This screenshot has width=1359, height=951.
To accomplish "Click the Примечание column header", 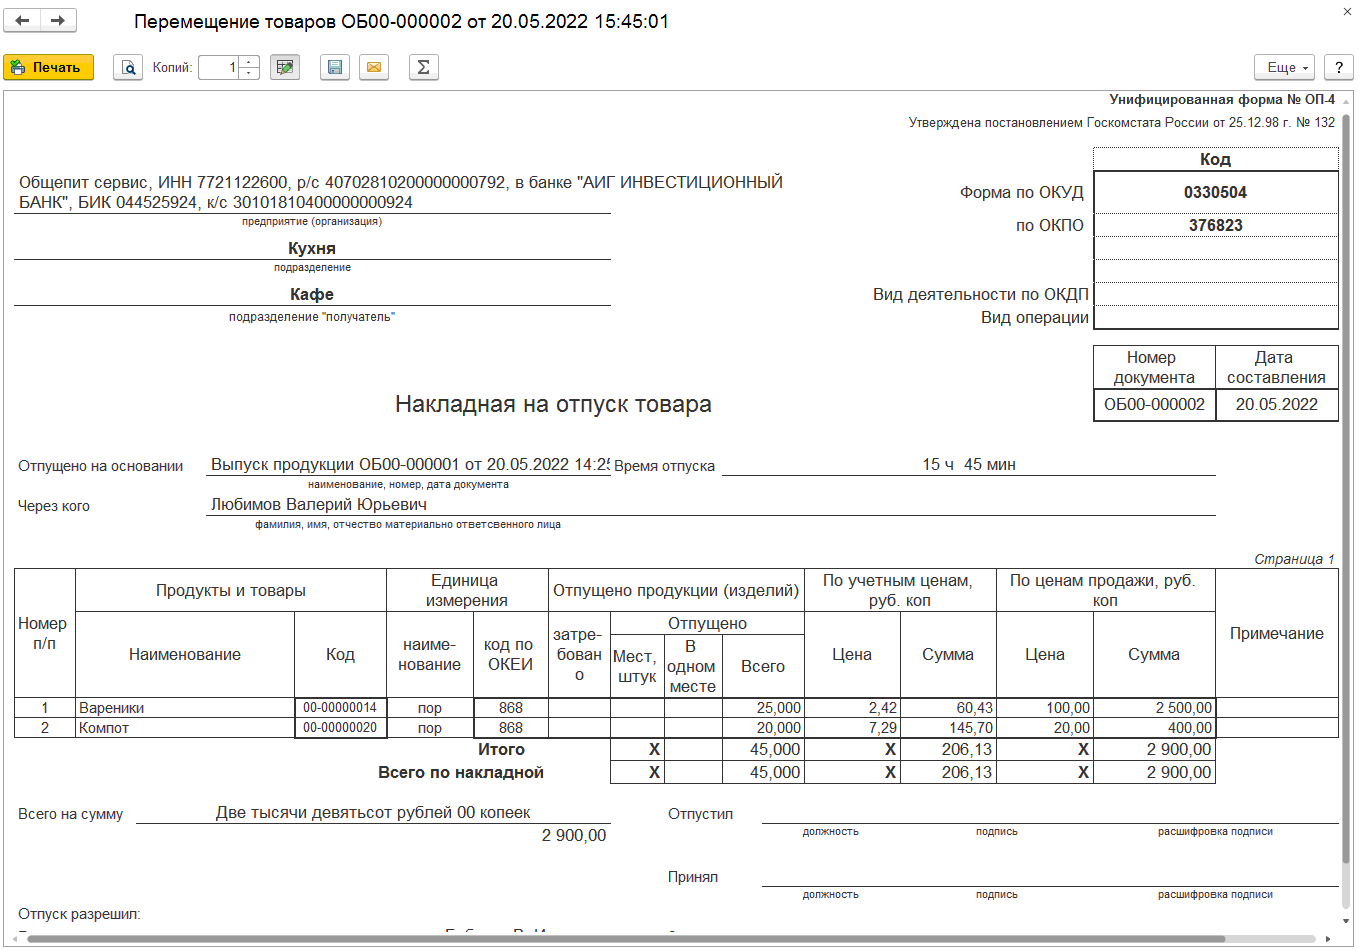I will click(x=1276, y=633).
